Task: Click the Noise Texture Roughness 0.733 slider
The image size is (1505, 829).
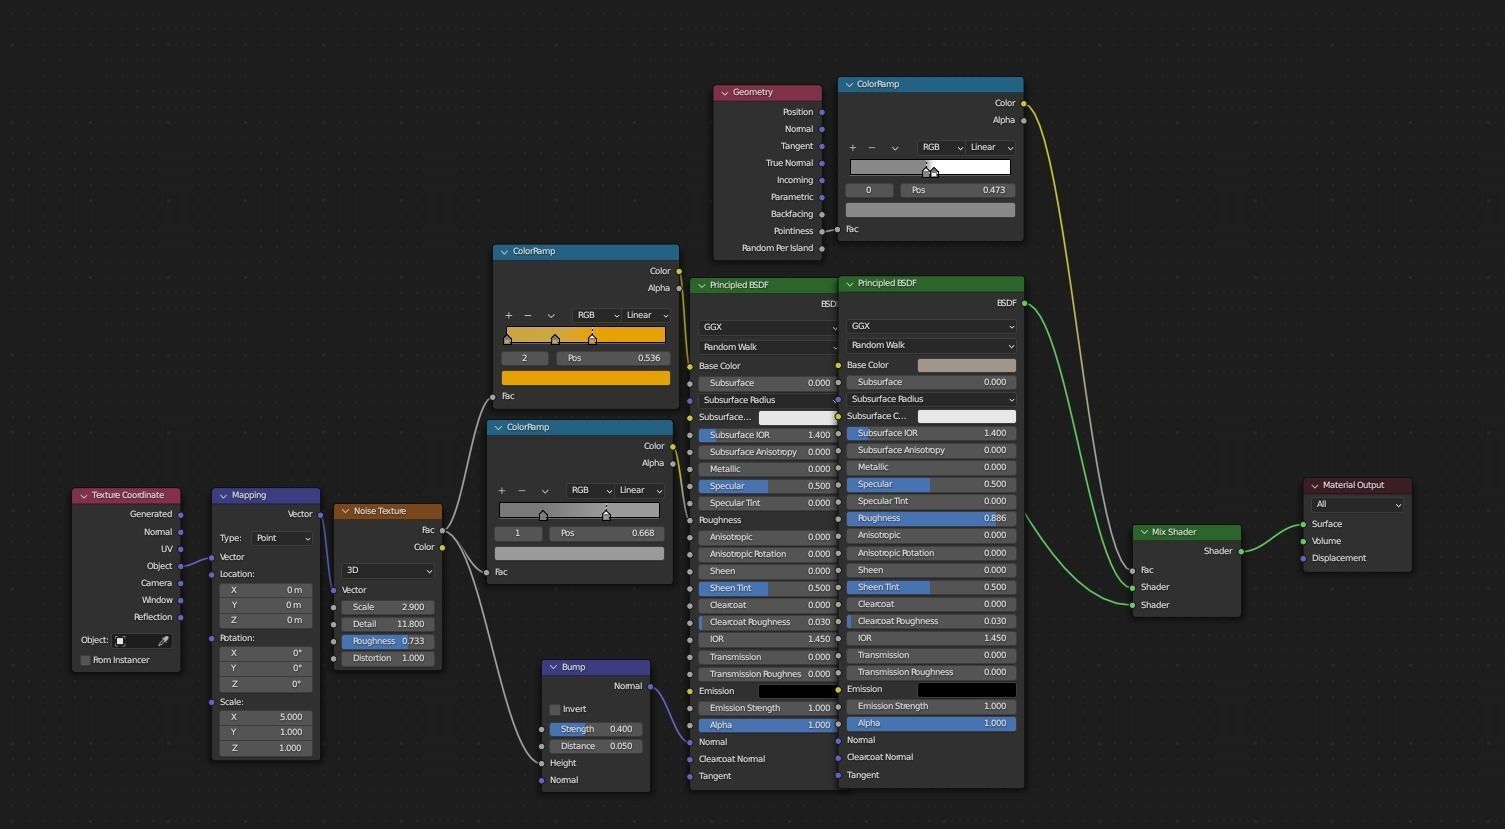Action: 388,641
